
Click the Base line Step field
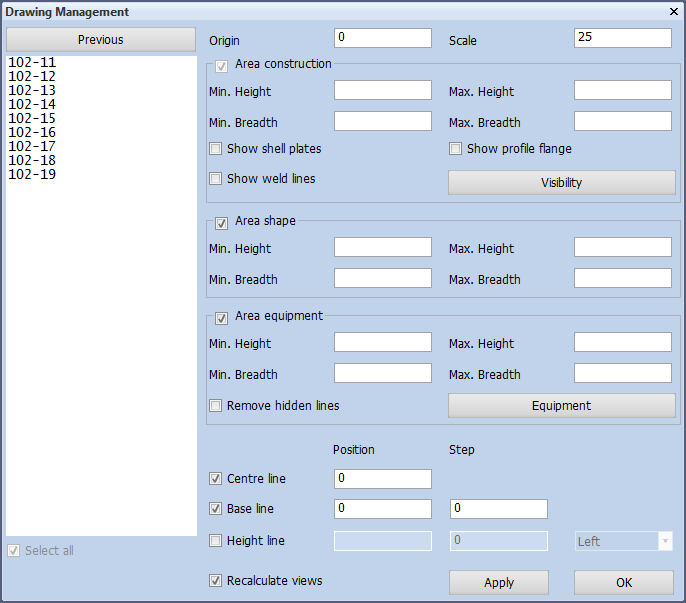(499, 509)
